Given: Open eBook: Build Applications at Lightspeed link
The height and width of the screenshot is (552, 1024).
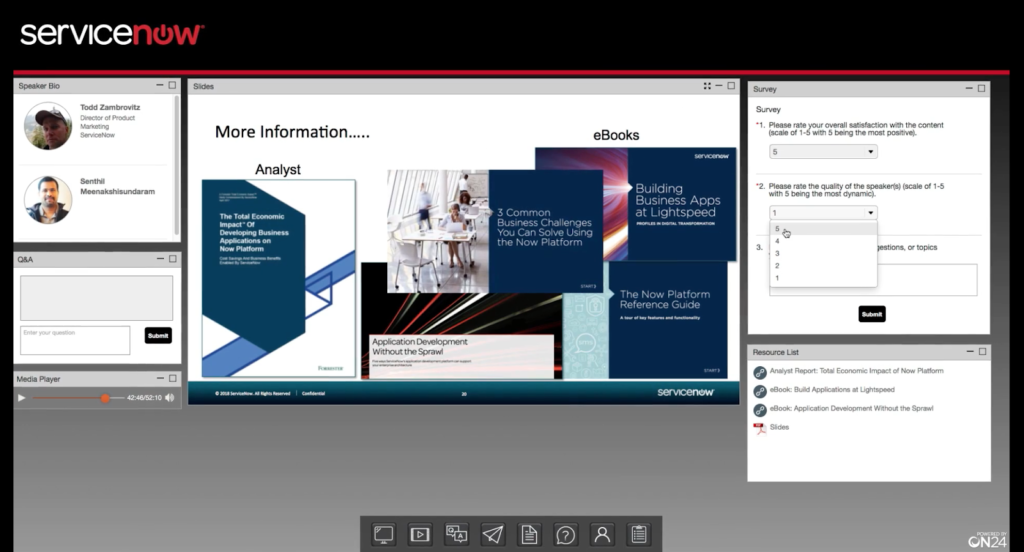Looking at the screenshot, I should 832,389.
